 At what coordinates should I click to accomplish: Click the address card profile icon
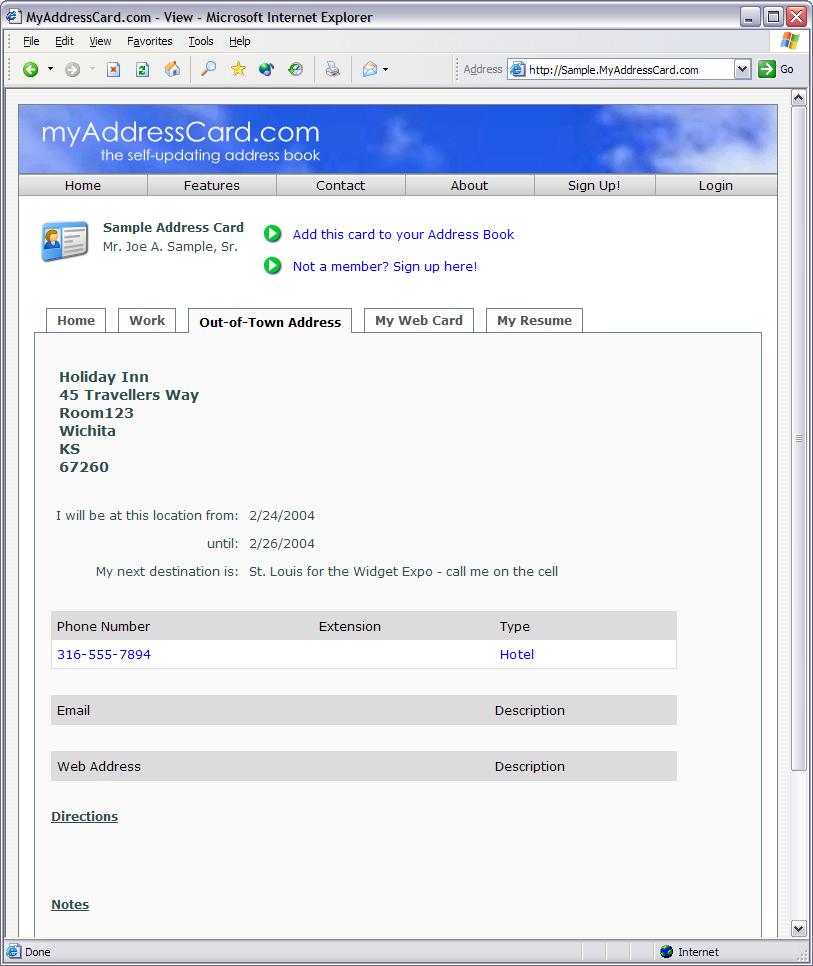65,241
